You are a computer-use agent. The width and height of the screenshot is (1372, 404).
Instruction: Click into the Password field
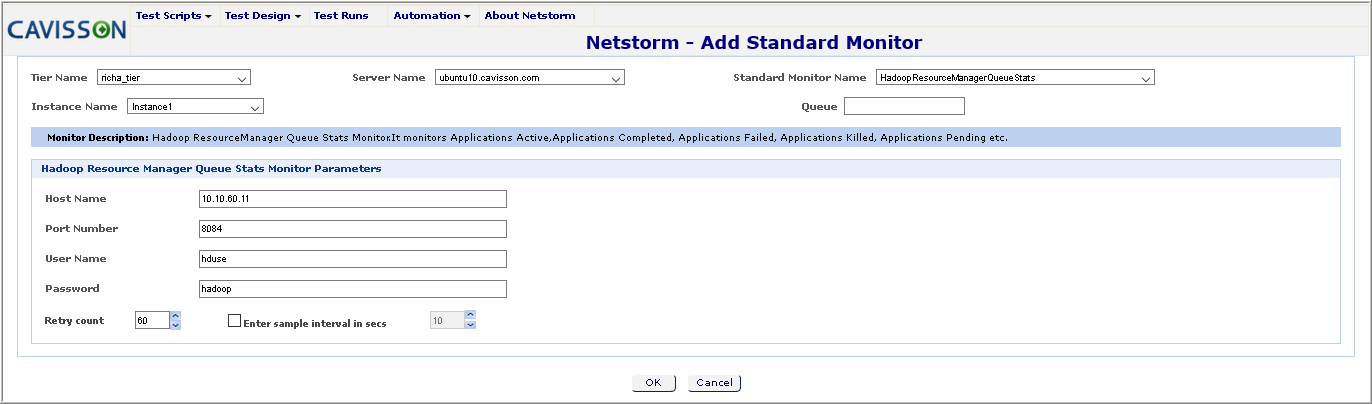(x=353, y=289)
